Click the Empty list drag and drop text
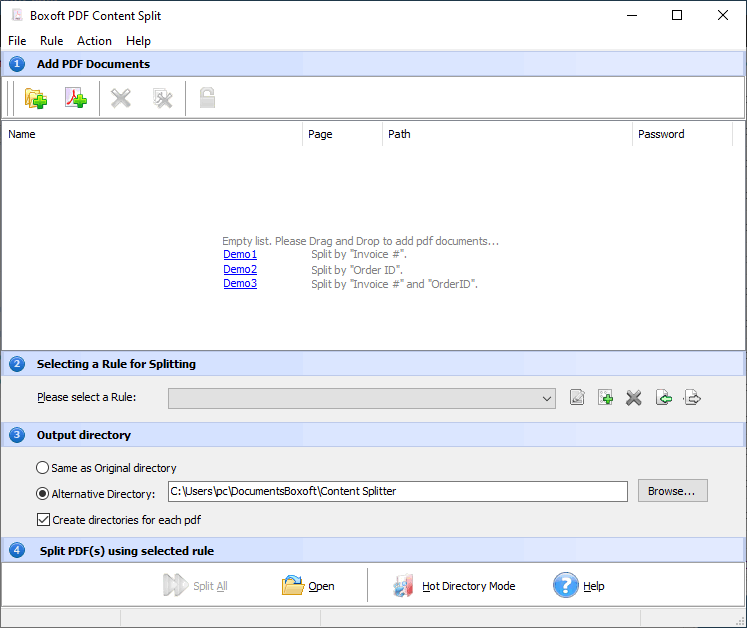The image size is (747, 628). [x=361, y=241]
